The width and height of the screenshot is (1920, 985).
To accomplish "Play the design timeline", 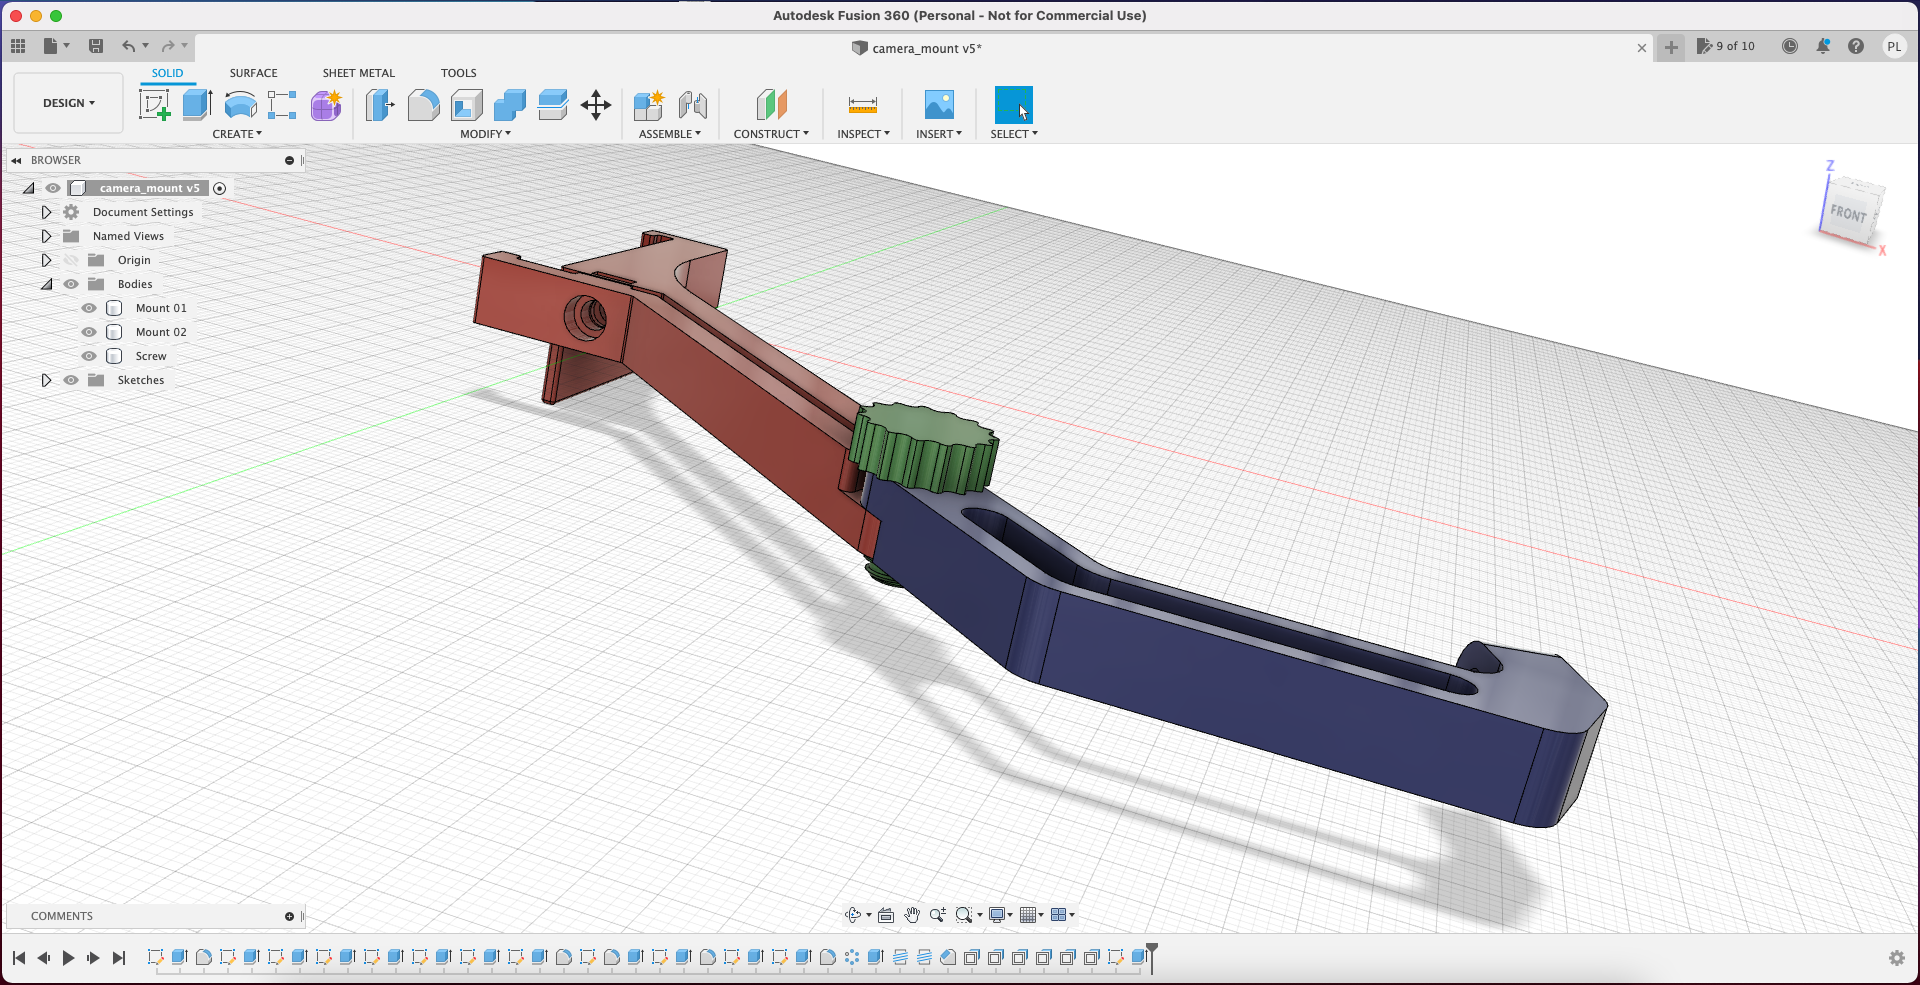I will coord(68,958).
